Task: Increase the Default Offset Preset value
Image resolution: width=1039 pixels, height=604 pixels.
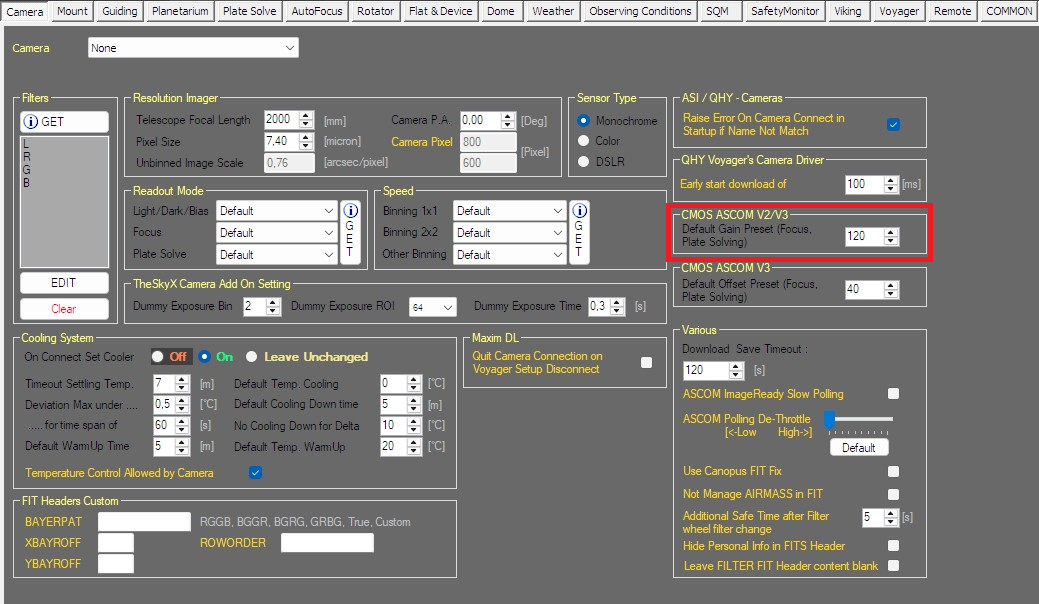Action: coord(890,285)
